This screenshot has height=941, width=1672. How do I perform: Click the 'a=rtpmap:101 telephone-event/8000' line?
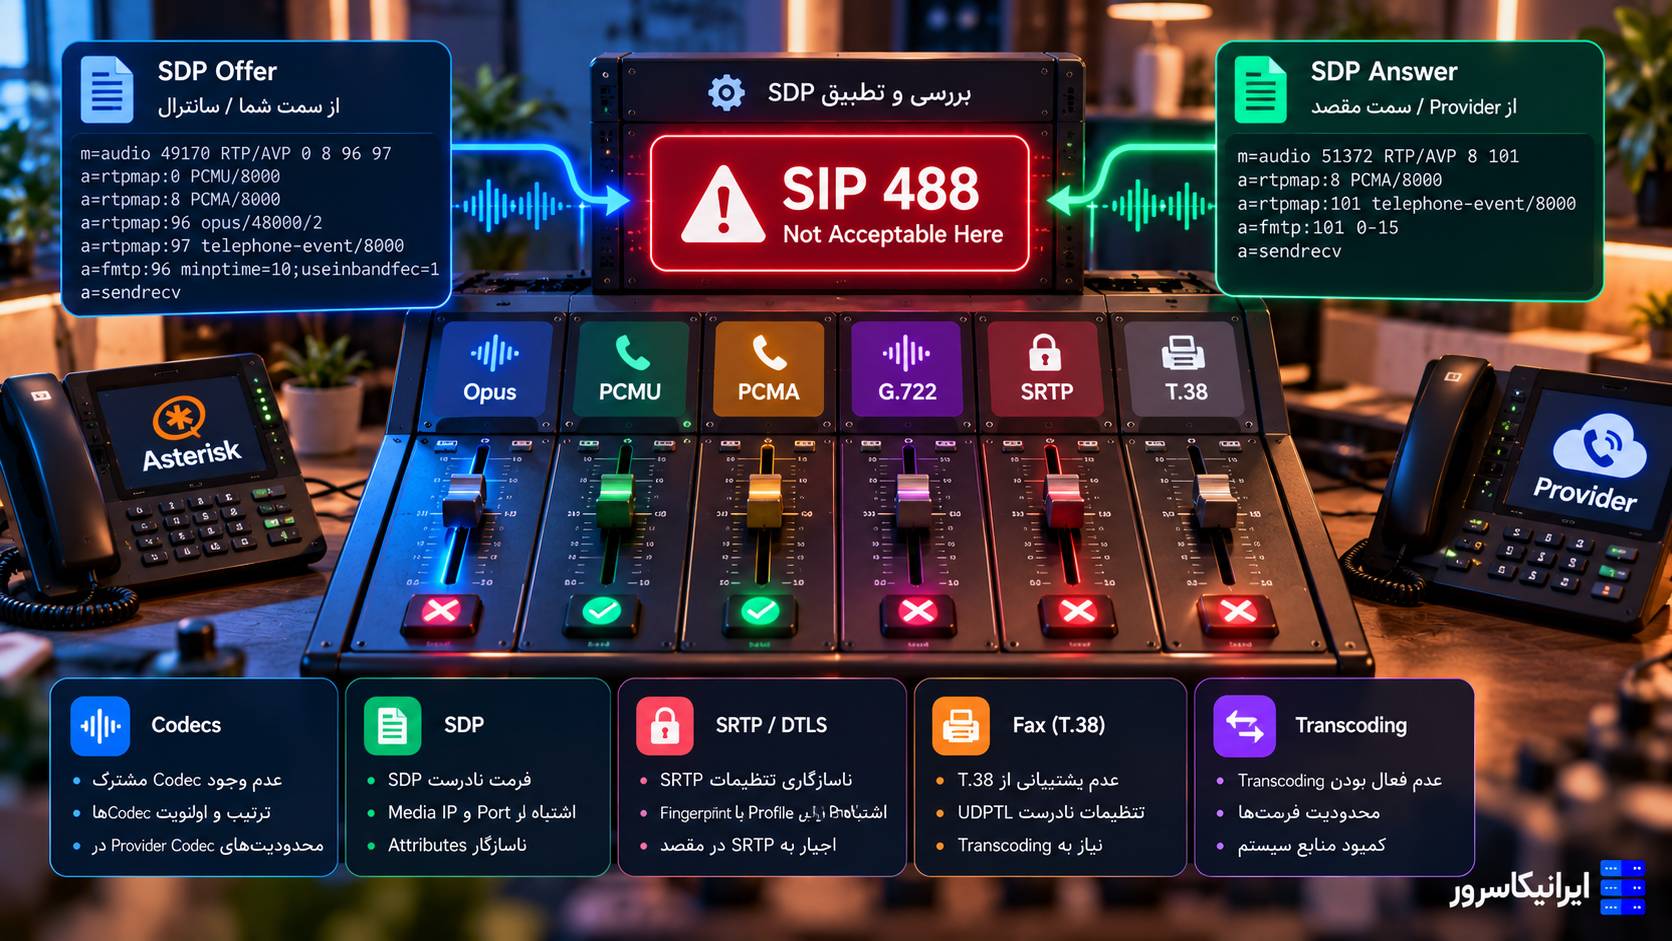pos(1406,204)
